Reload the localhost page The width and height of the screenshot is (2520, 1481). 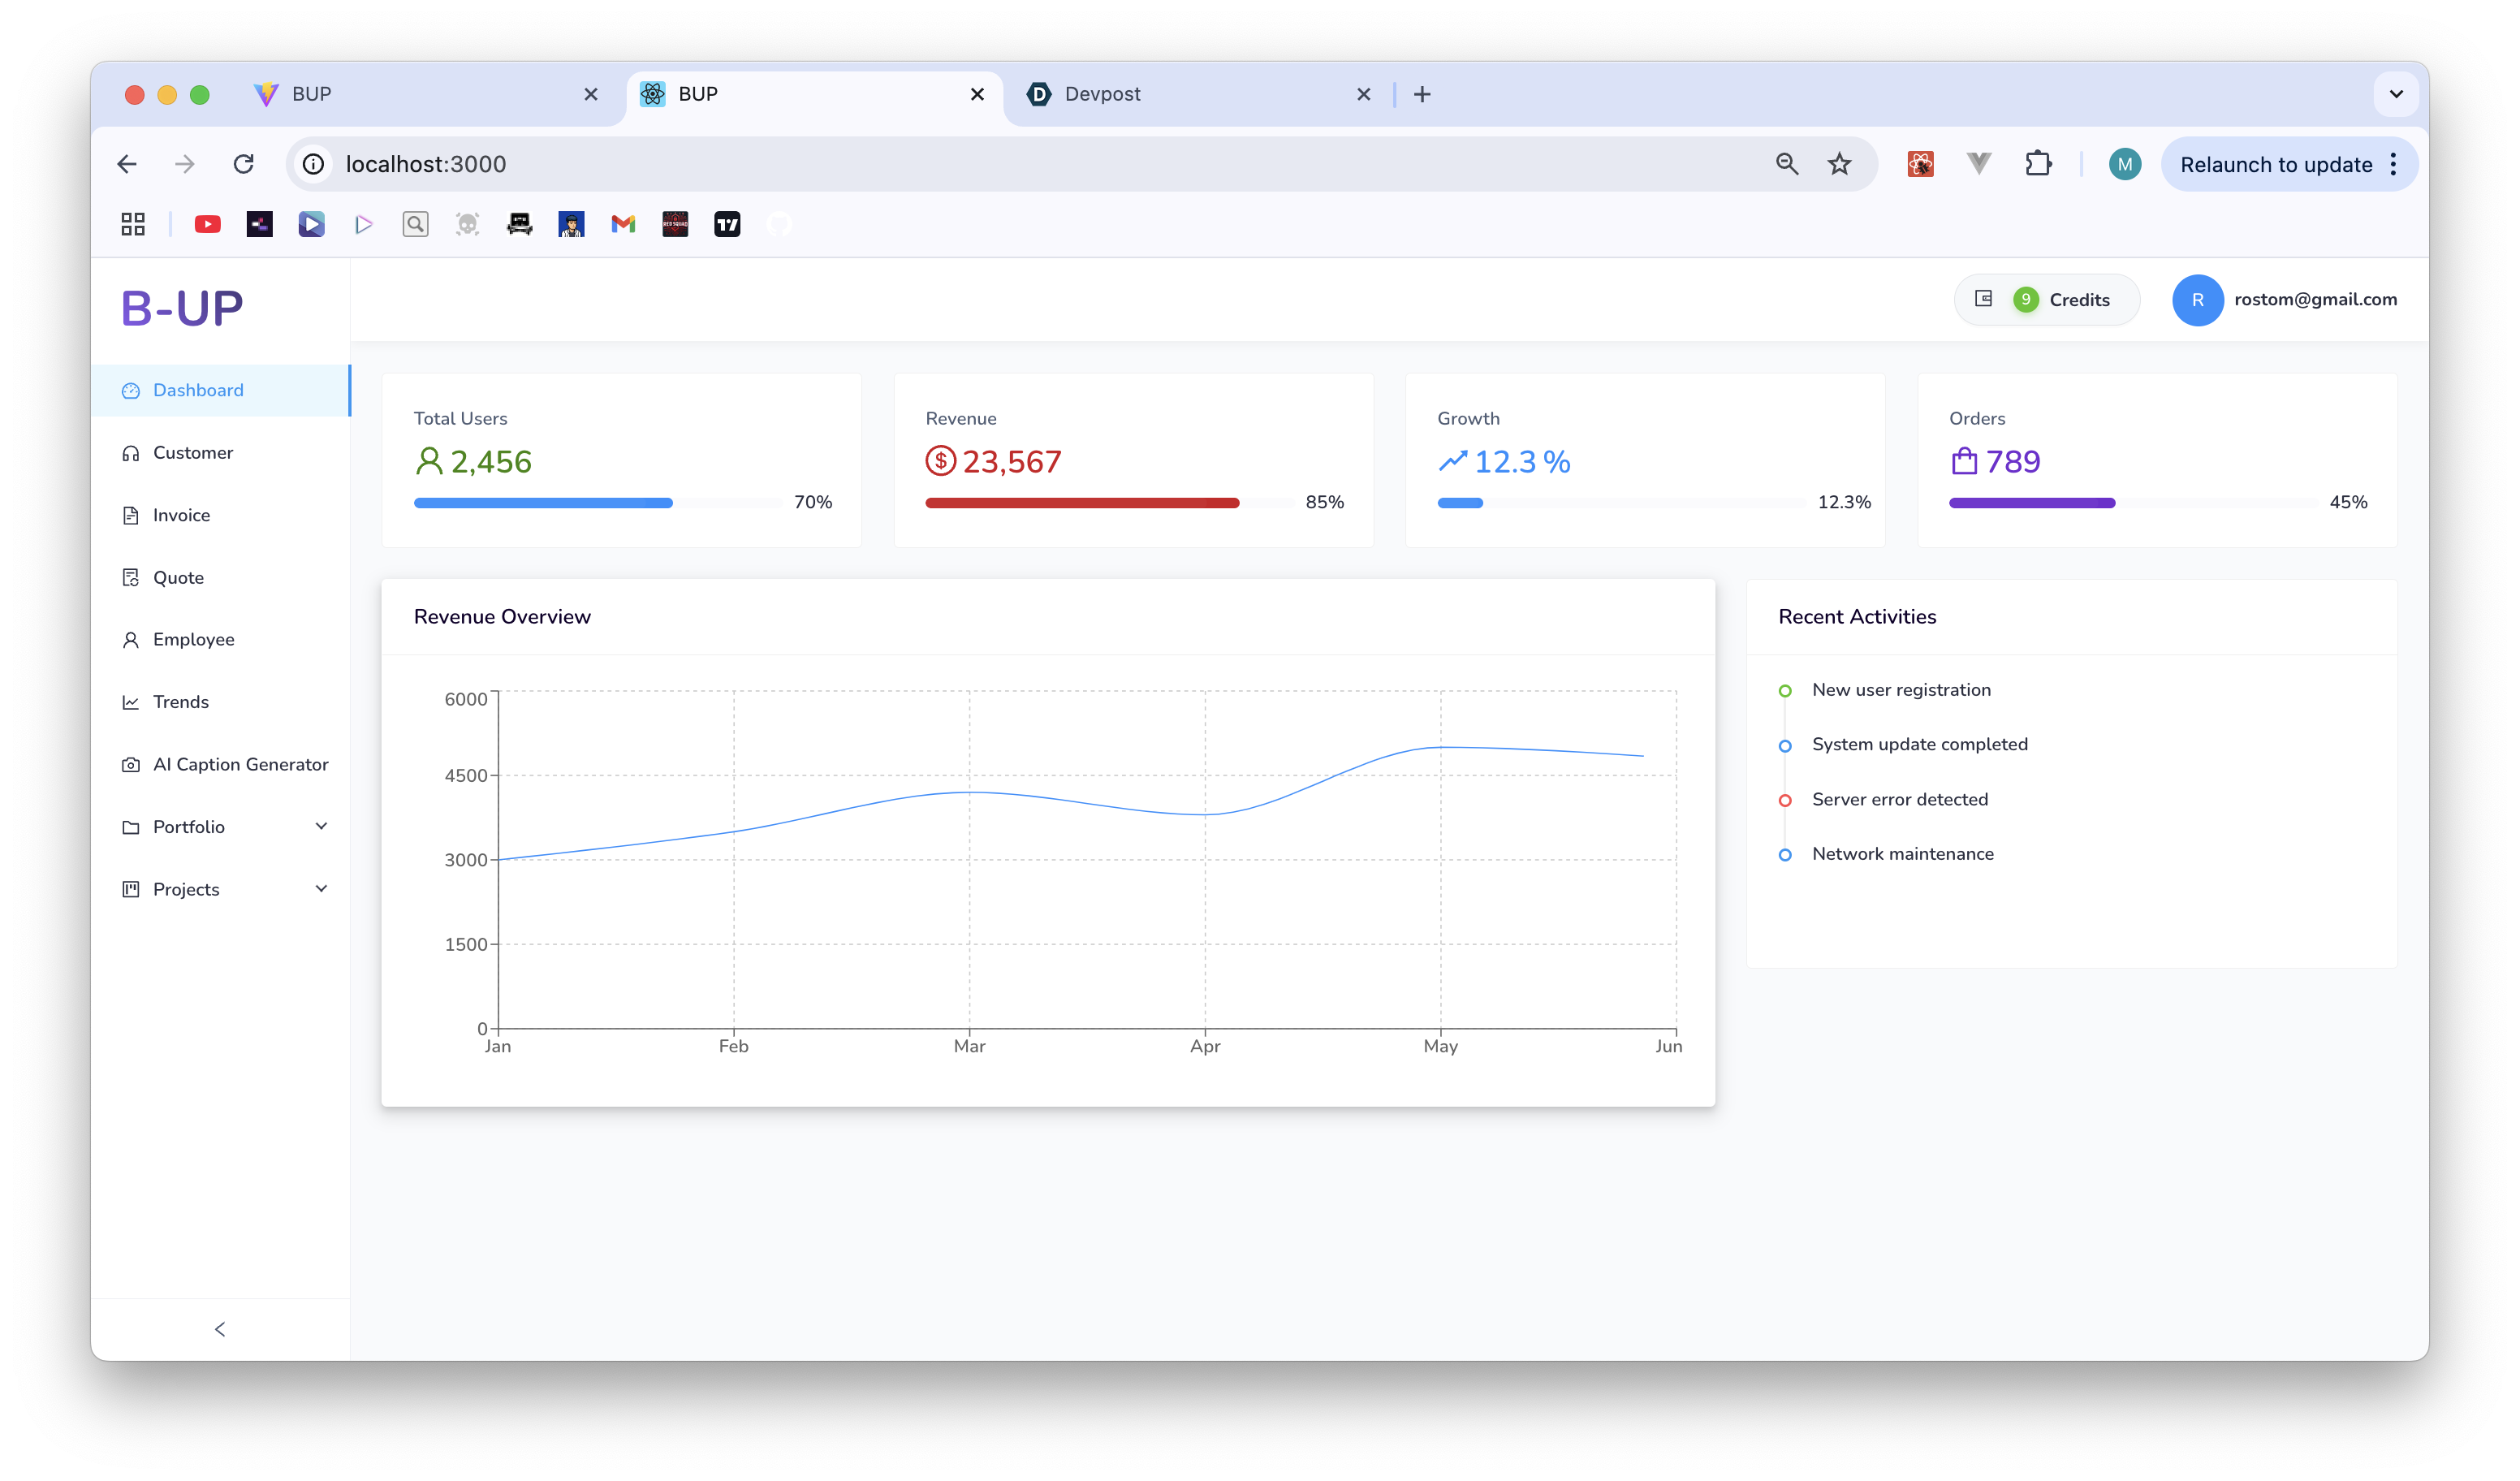pyautogui.click(x=244, y=164)
